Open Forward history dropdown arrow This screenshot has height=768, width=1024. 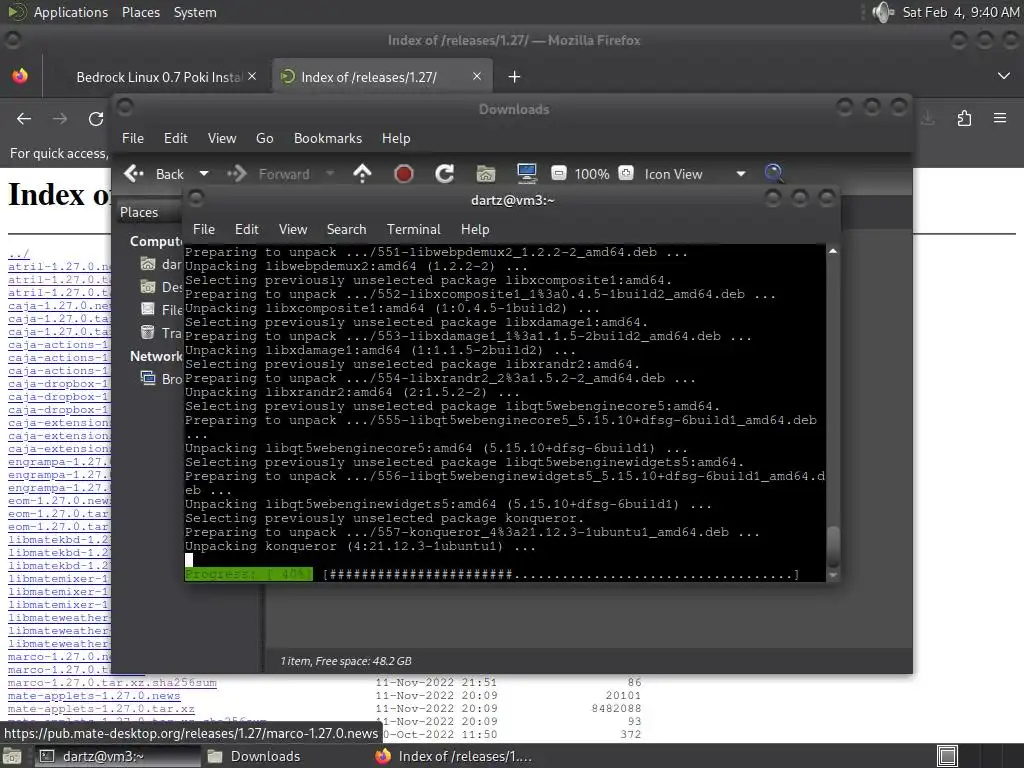(330, 174)
